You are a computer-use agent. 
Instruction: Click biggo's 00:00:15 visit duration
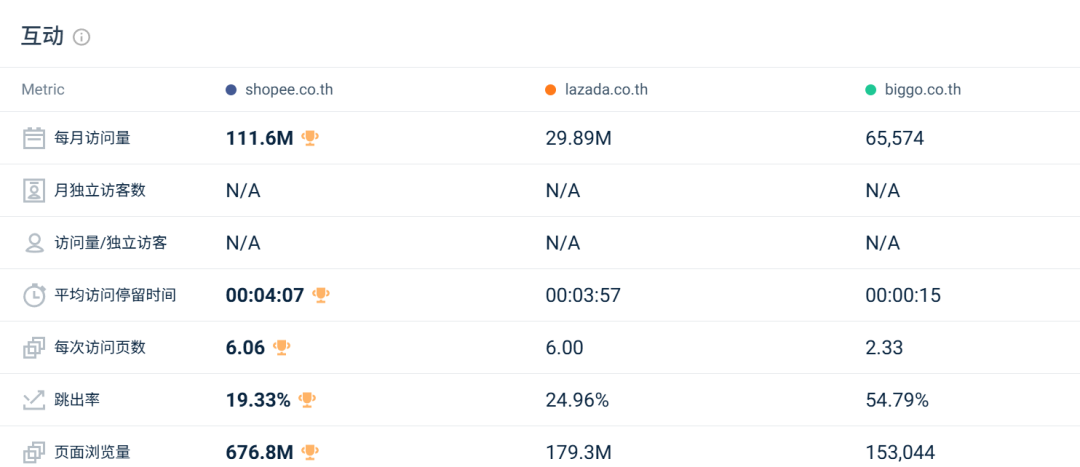click(x=903, y=295)
